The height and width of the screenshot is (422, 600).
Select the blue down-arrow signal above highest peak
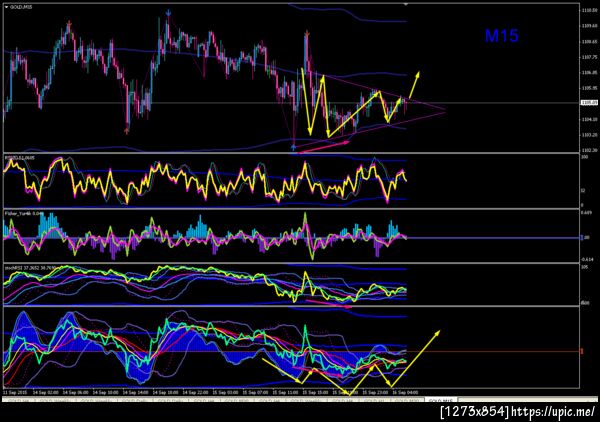click(x=168, y=13)
